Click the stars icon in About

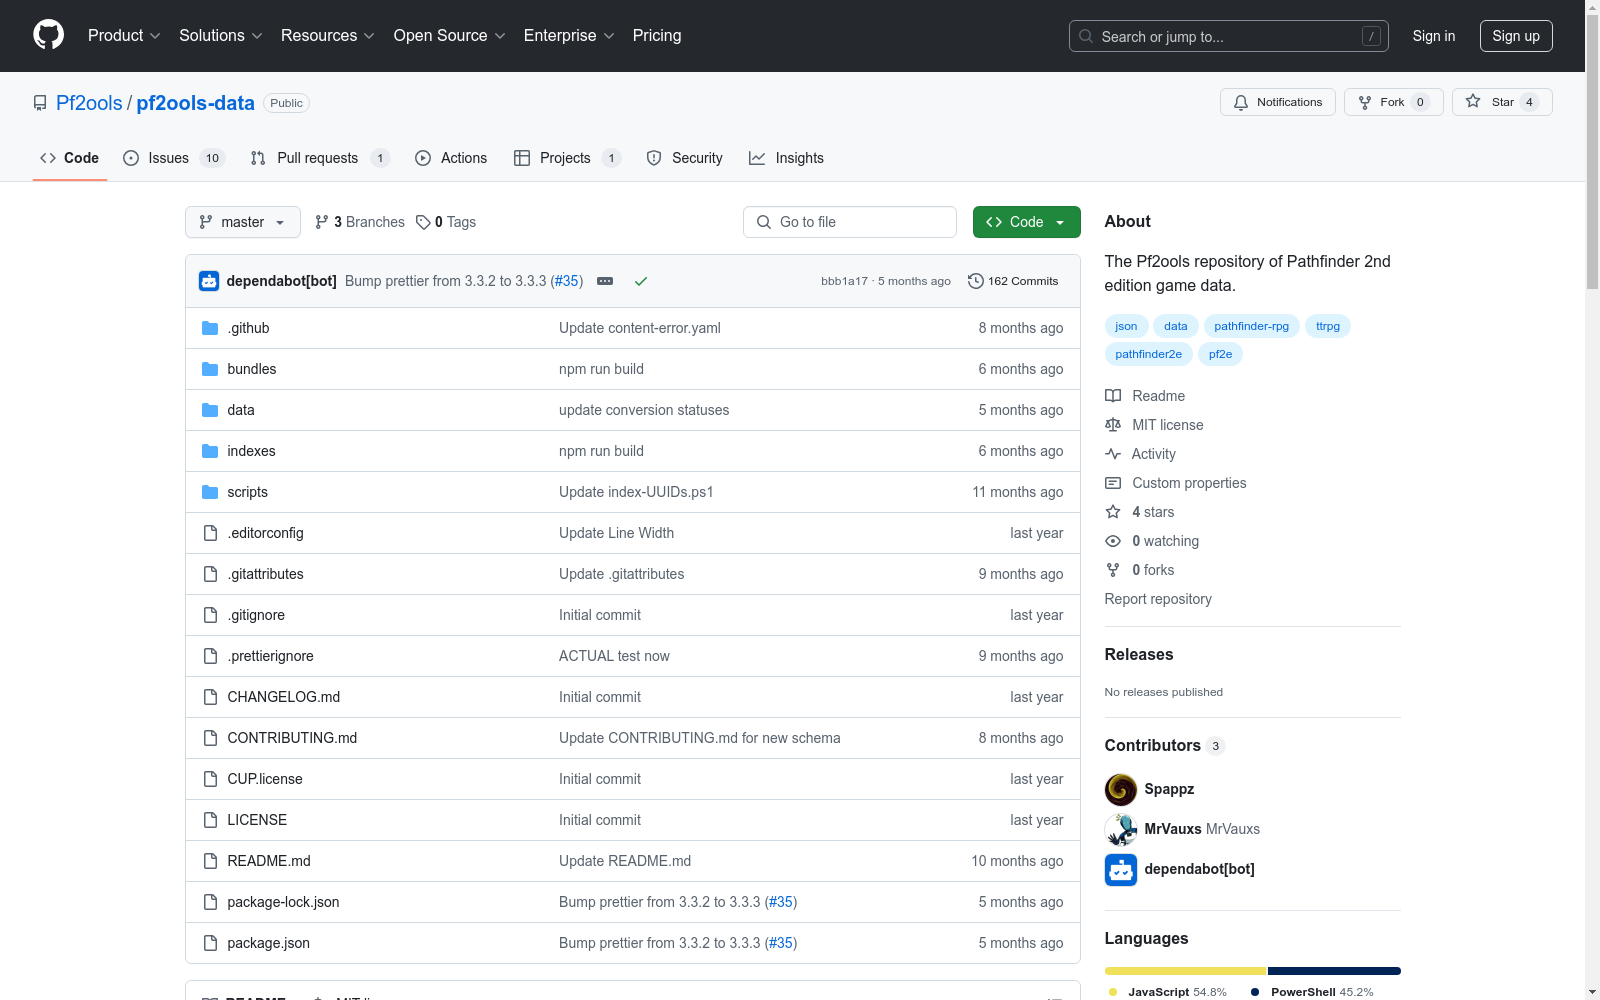1113,512
